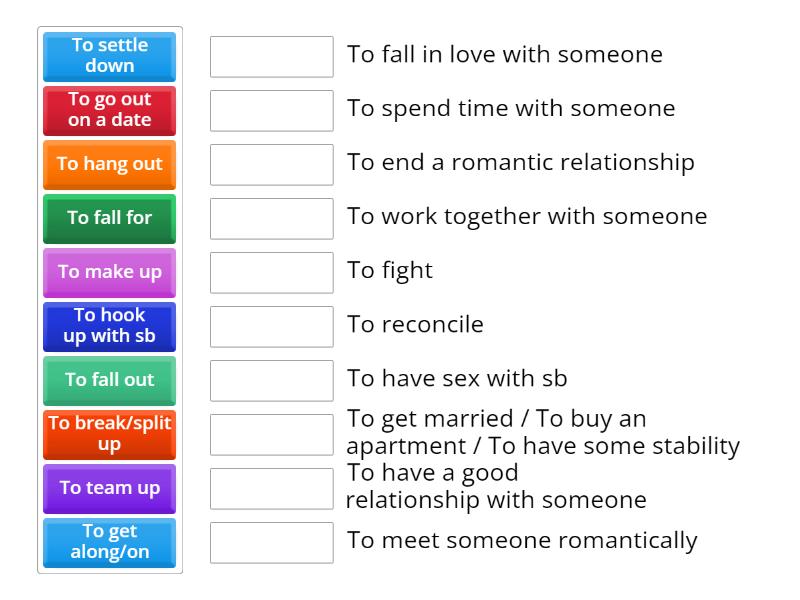Screen dimensions: 800x600
Task: Click the definition 'To work together with someone'
Action: (525, 216)
